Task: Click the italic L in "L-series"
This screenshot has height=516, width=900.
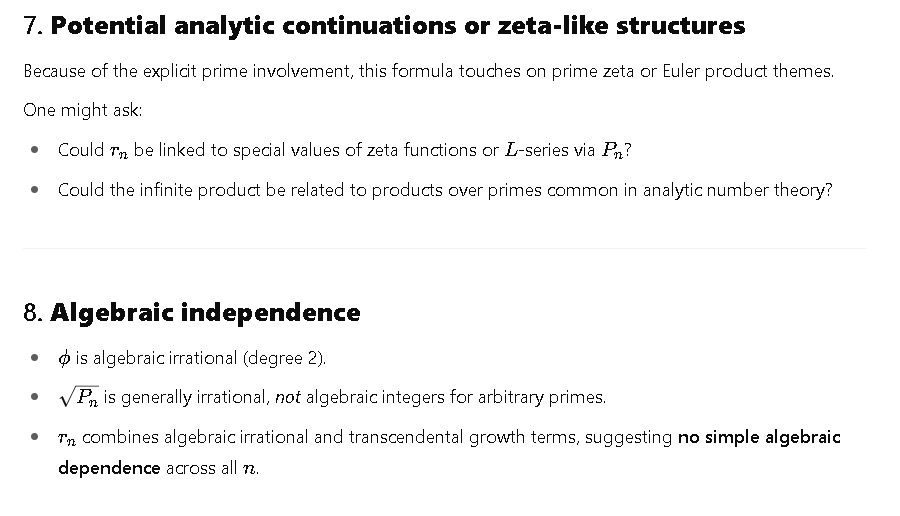Action: (x=510, y=150)
